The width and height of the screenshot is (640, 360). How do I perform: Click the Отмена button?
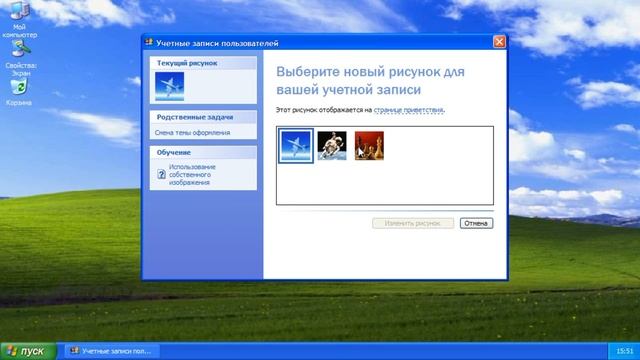pos(476,223)
